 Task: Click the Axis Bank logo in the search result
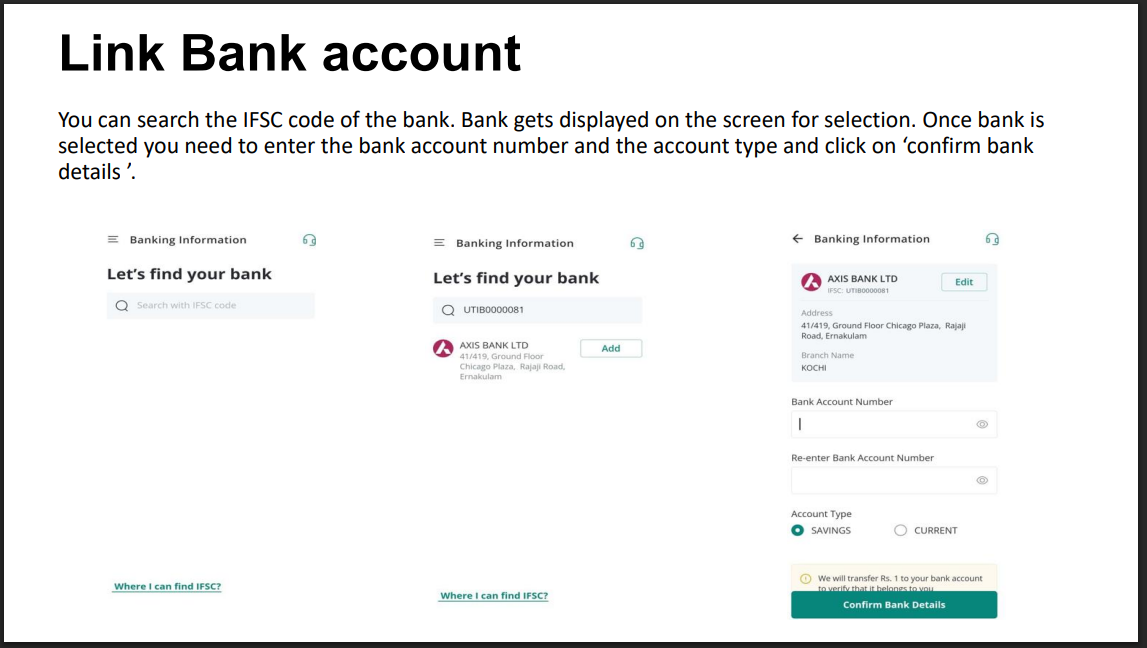pyautogui.click(x=443, y=348)
